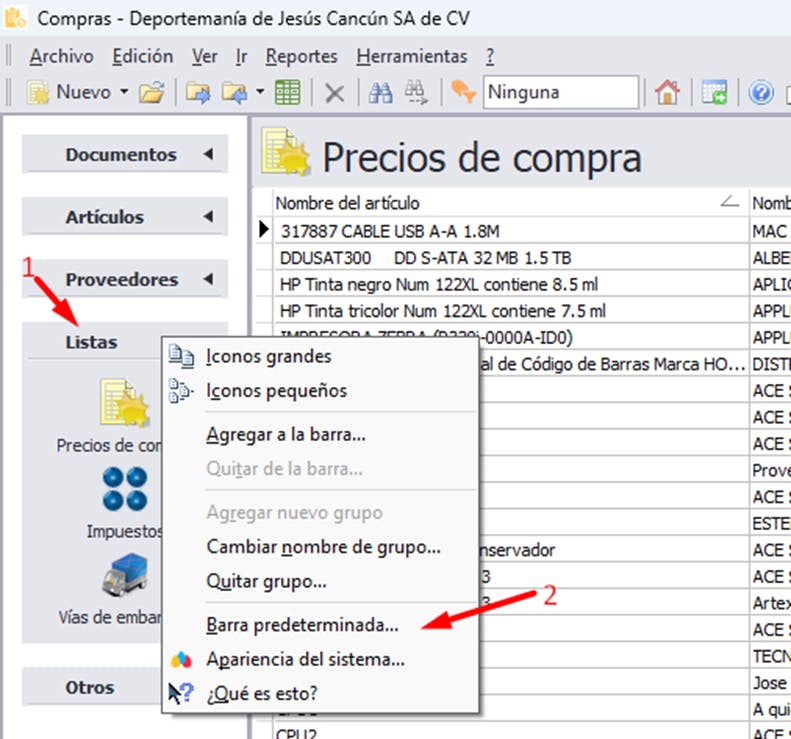
Task: Click the green spreadsheet grid icon
Action: pyautogui.click(x=288, y=92)
